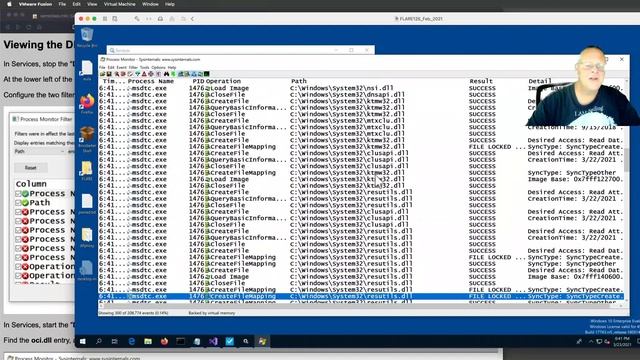Open the command prompt taskbar icon
Viewport: 640px width, 360px height.
click(180, 341)
